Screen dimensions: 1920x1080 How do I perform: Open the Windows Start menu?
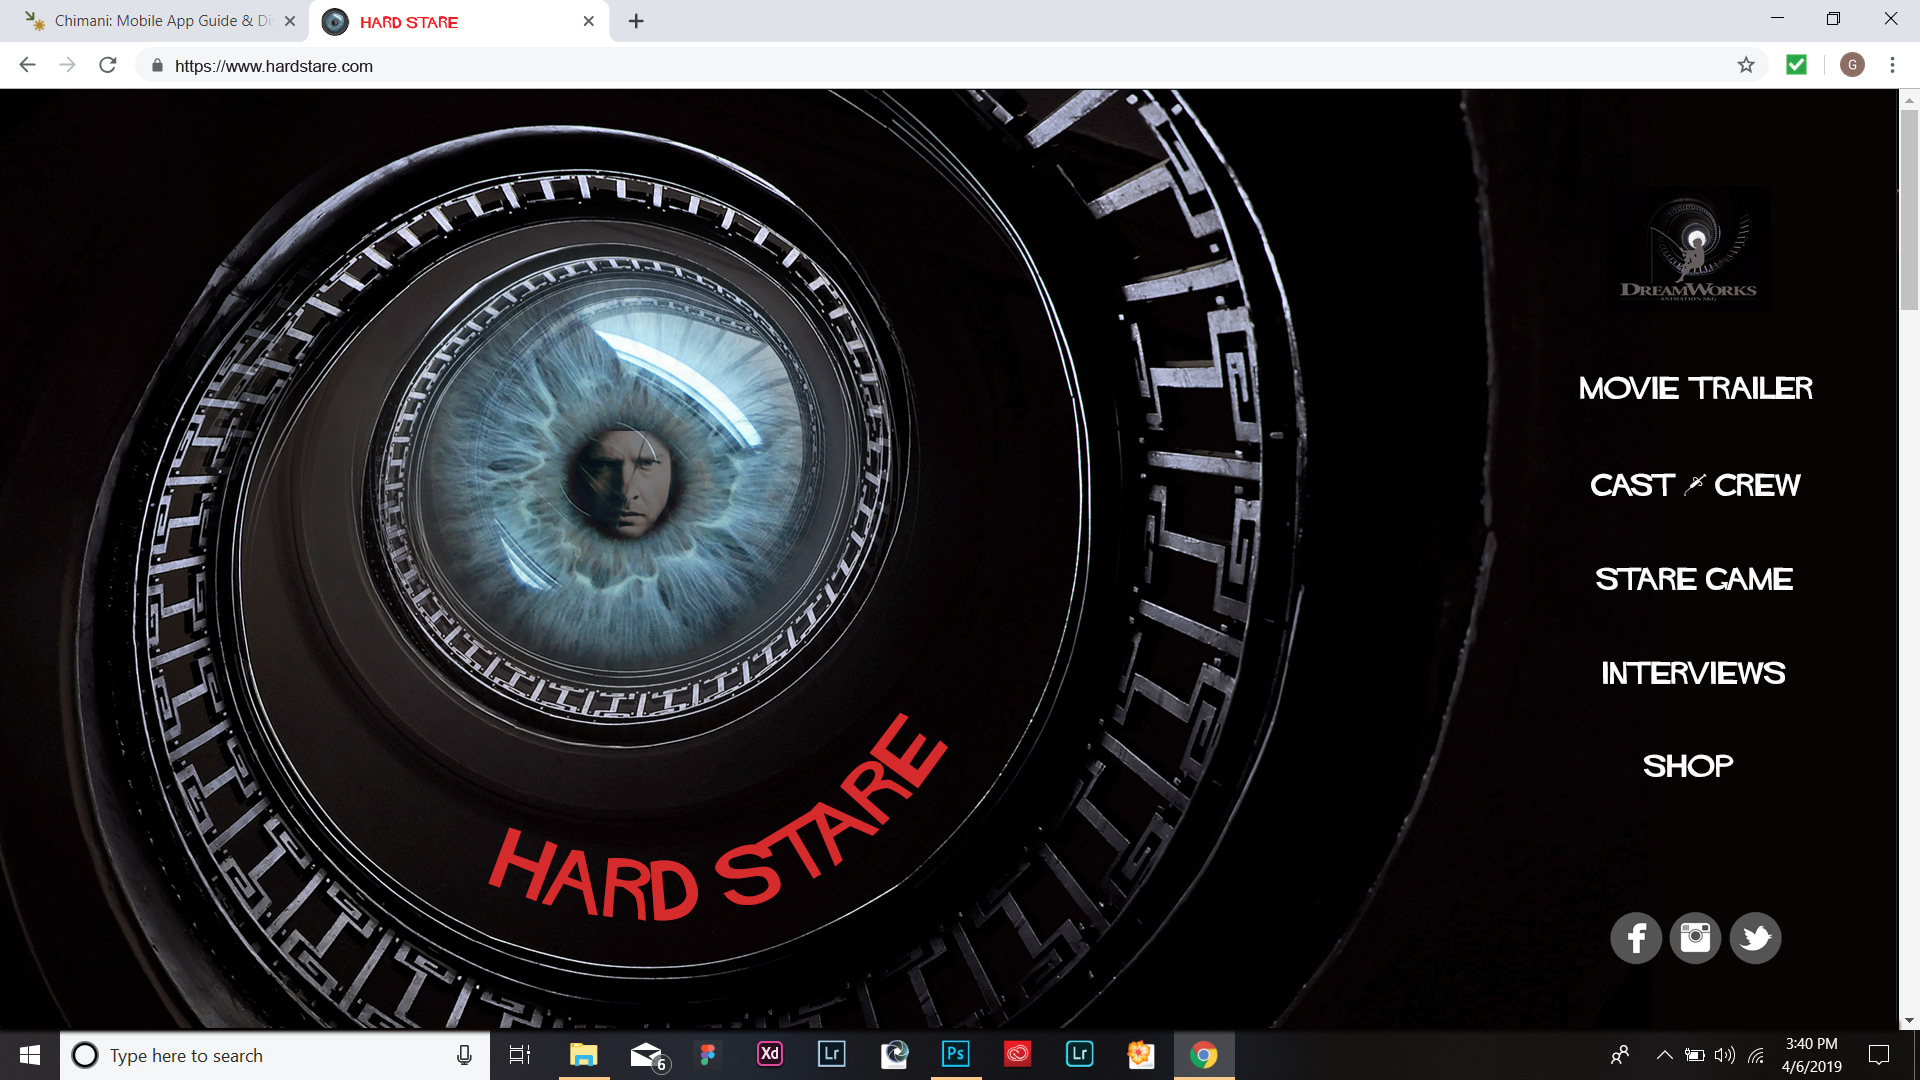click(x=30, y=1055)
